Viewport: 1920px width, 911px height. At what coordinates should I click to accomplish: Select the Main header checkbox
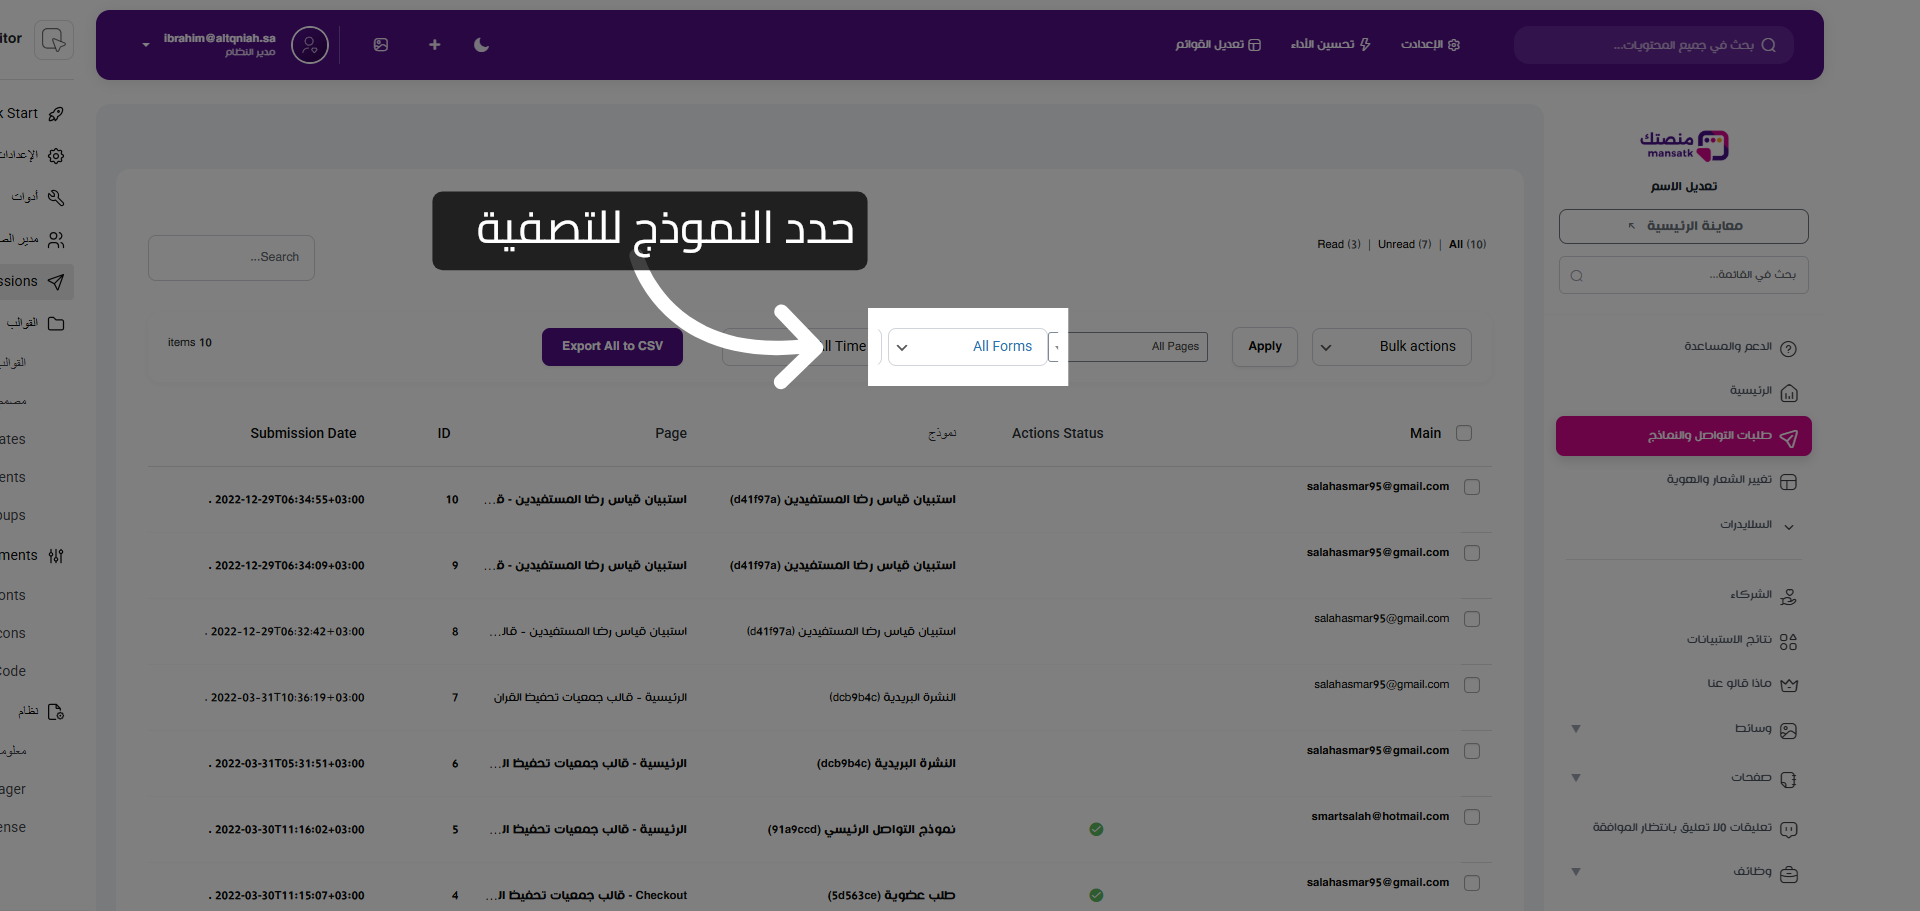click(x=1464, y=433)
